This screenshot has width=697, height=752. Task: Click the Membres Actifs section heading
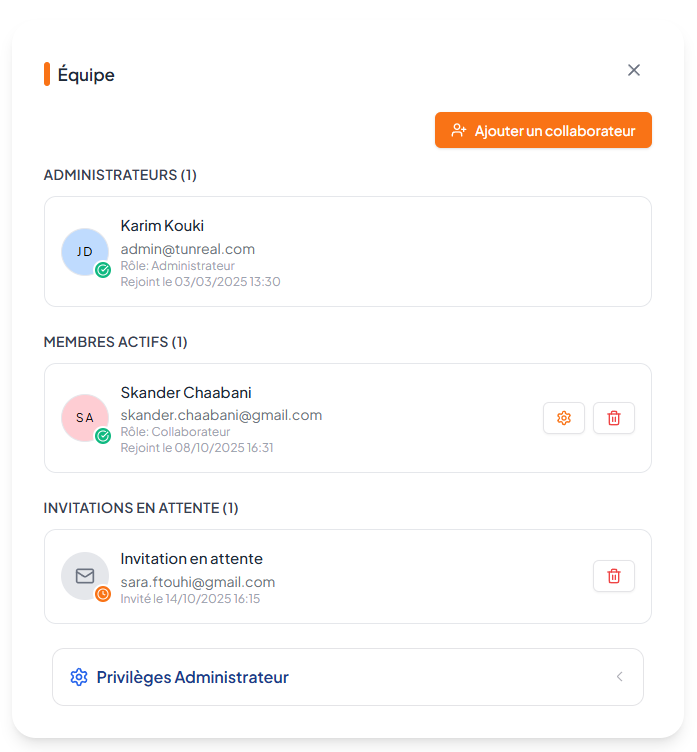[x=115, y=342]
